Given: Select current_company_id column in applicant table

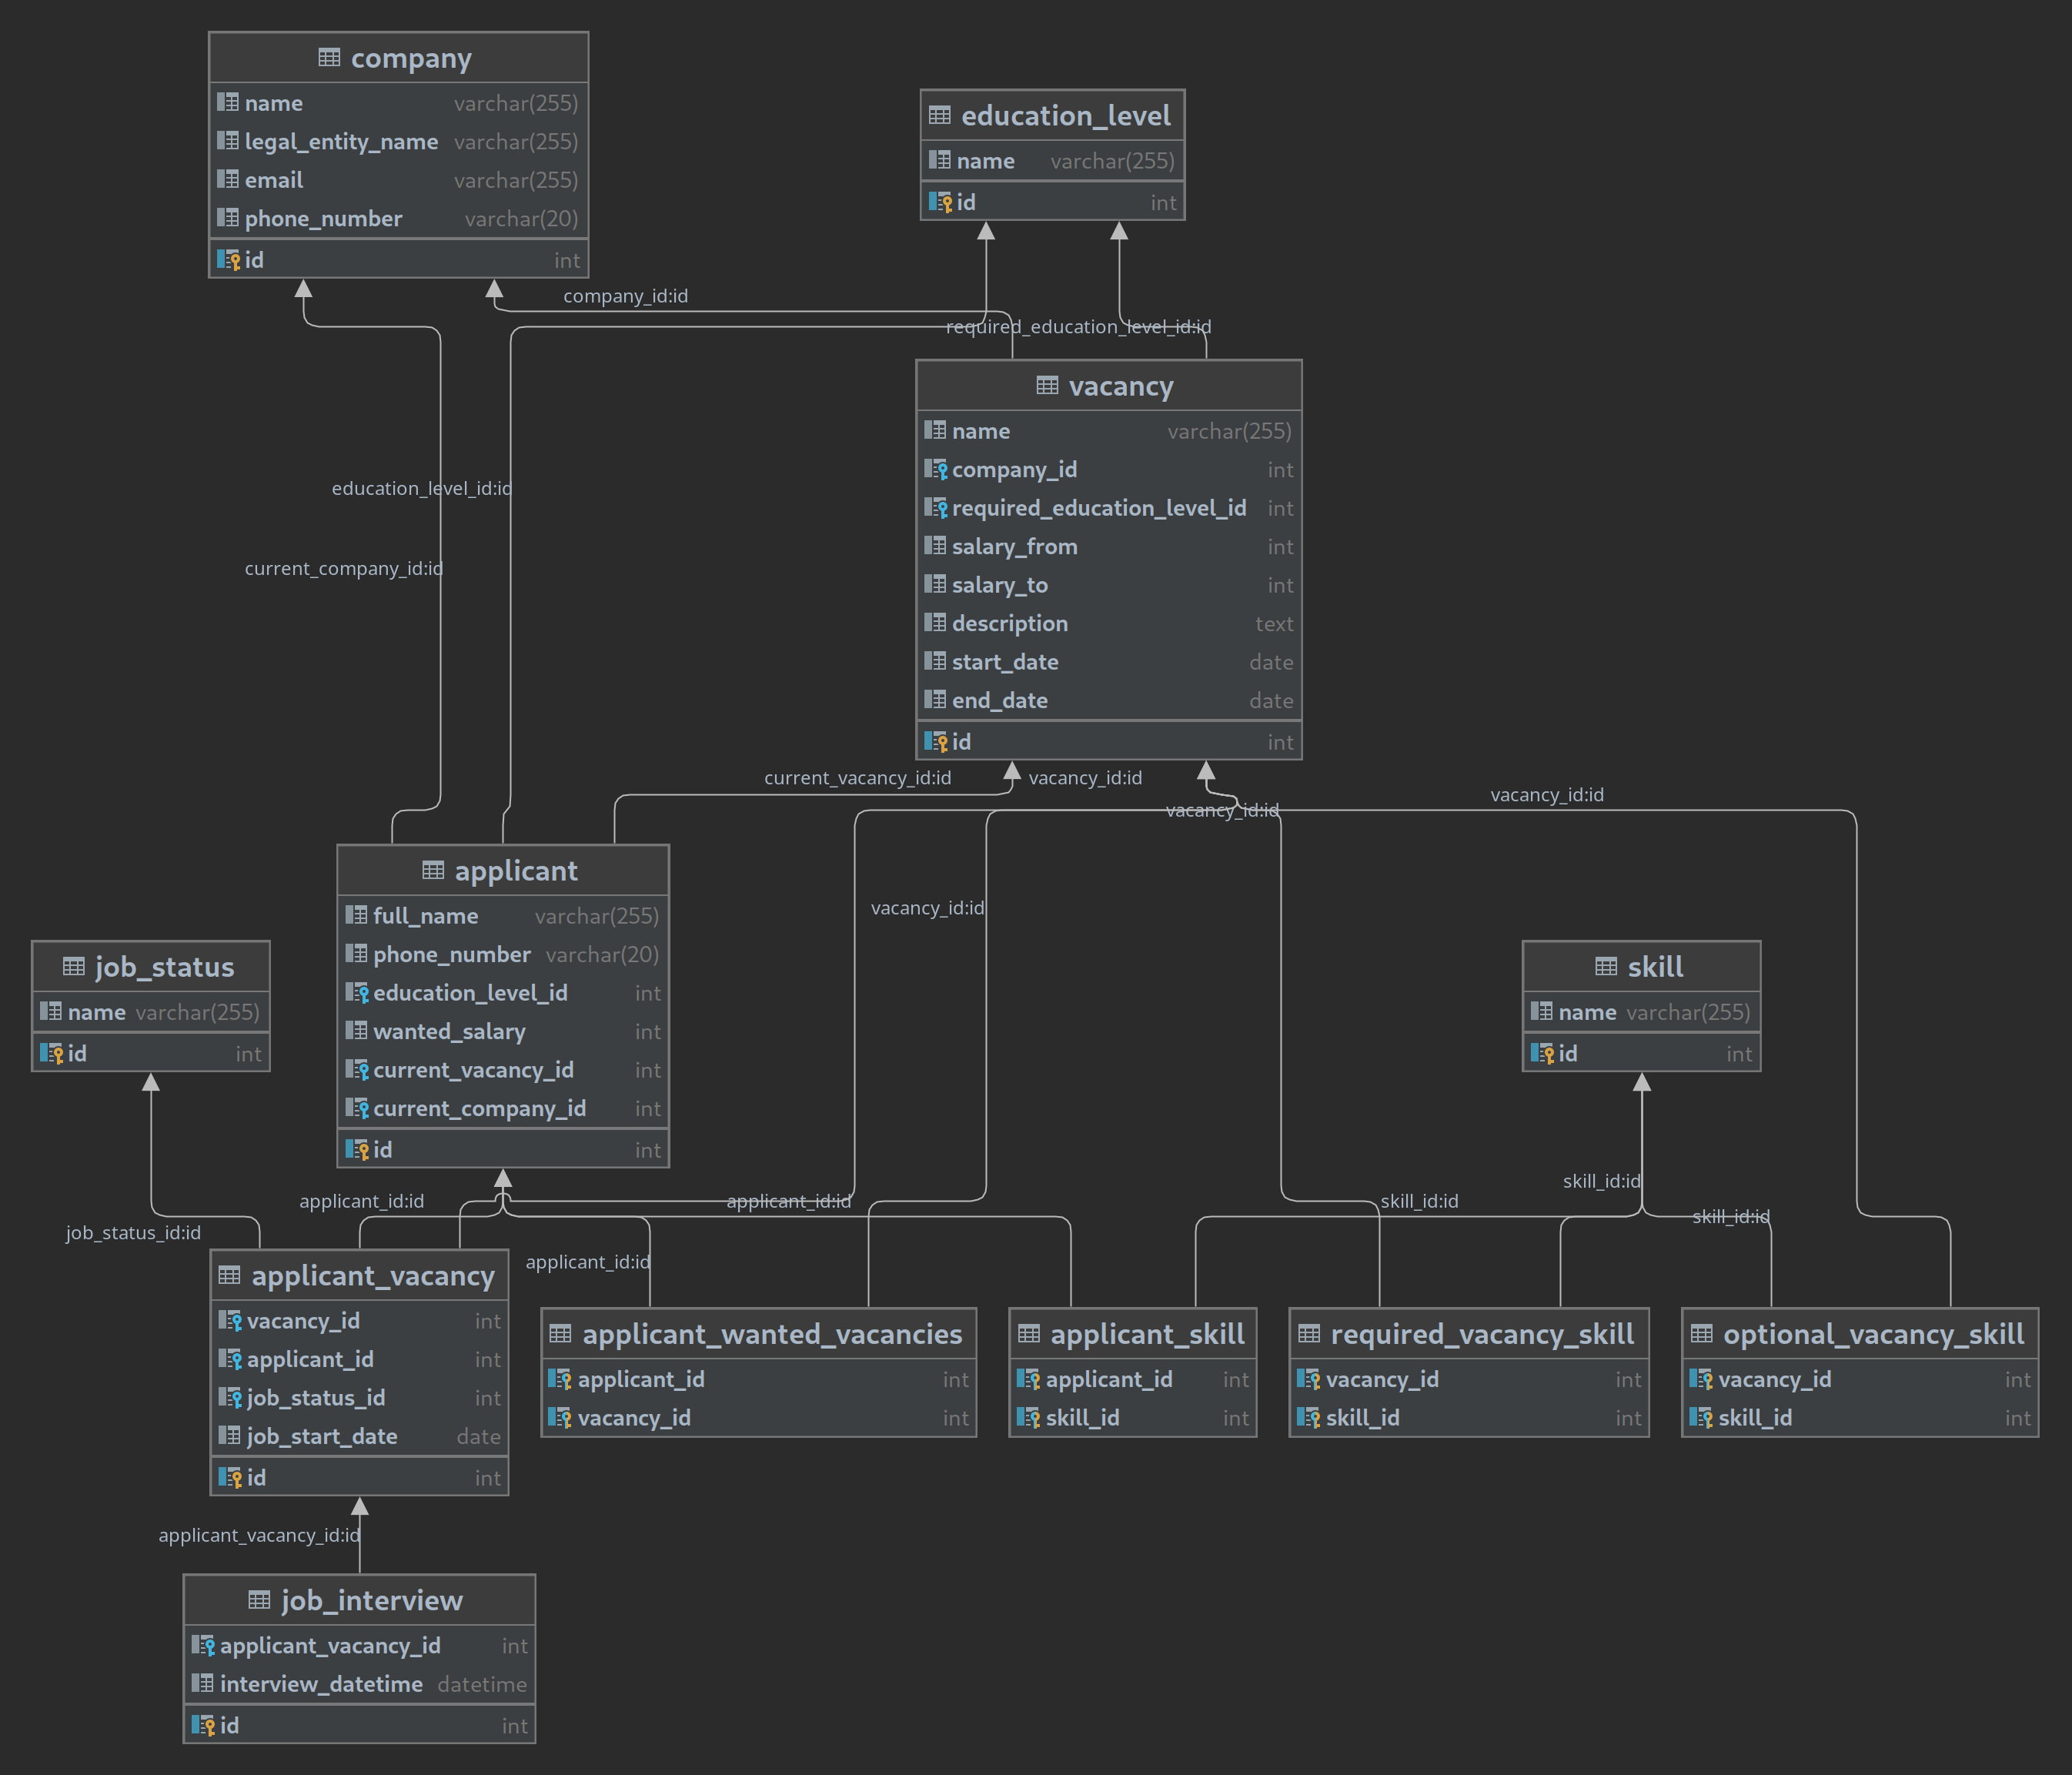Looking at the screenshot, I should tap(479, 1109).
